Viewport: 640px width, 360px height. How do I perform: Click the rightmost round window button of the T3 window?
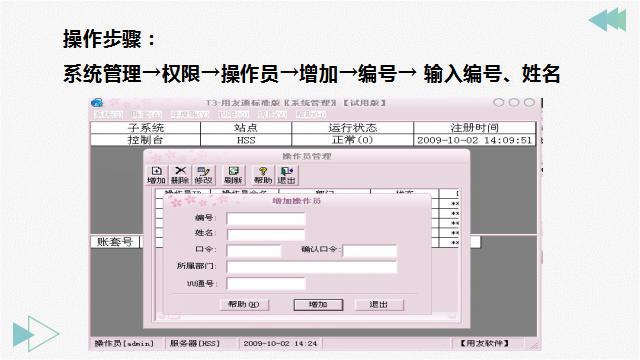[x=529, y=102]
